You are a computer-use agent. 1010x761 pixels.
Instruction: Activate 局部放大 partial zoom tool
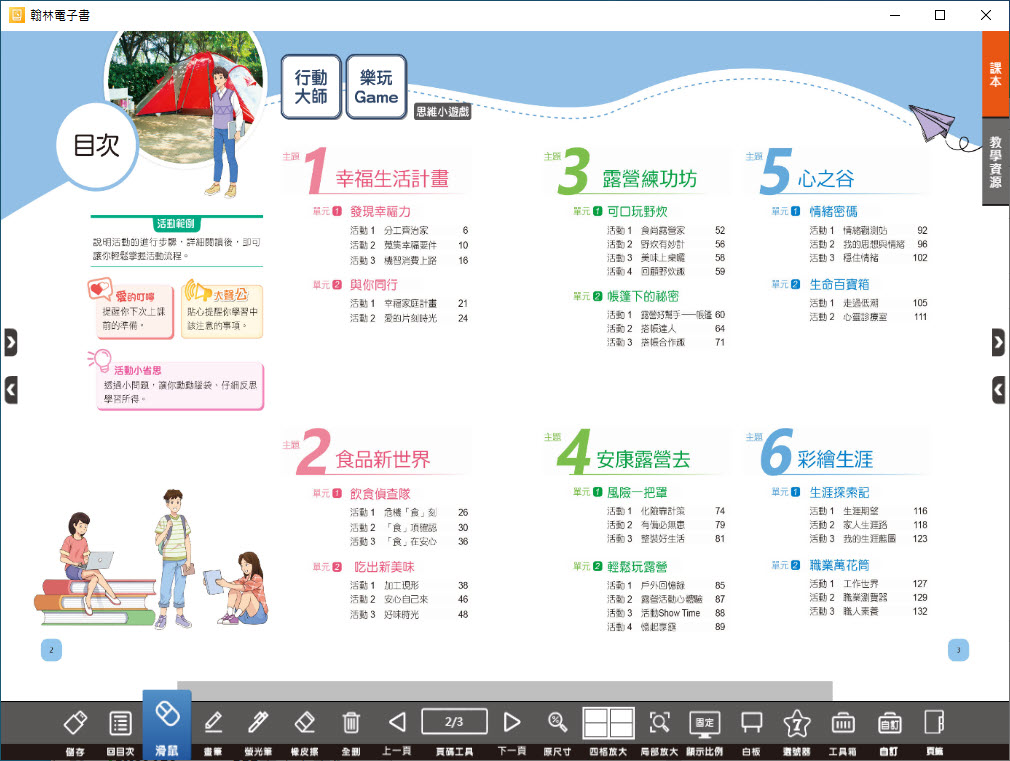(x=659, y=723)
